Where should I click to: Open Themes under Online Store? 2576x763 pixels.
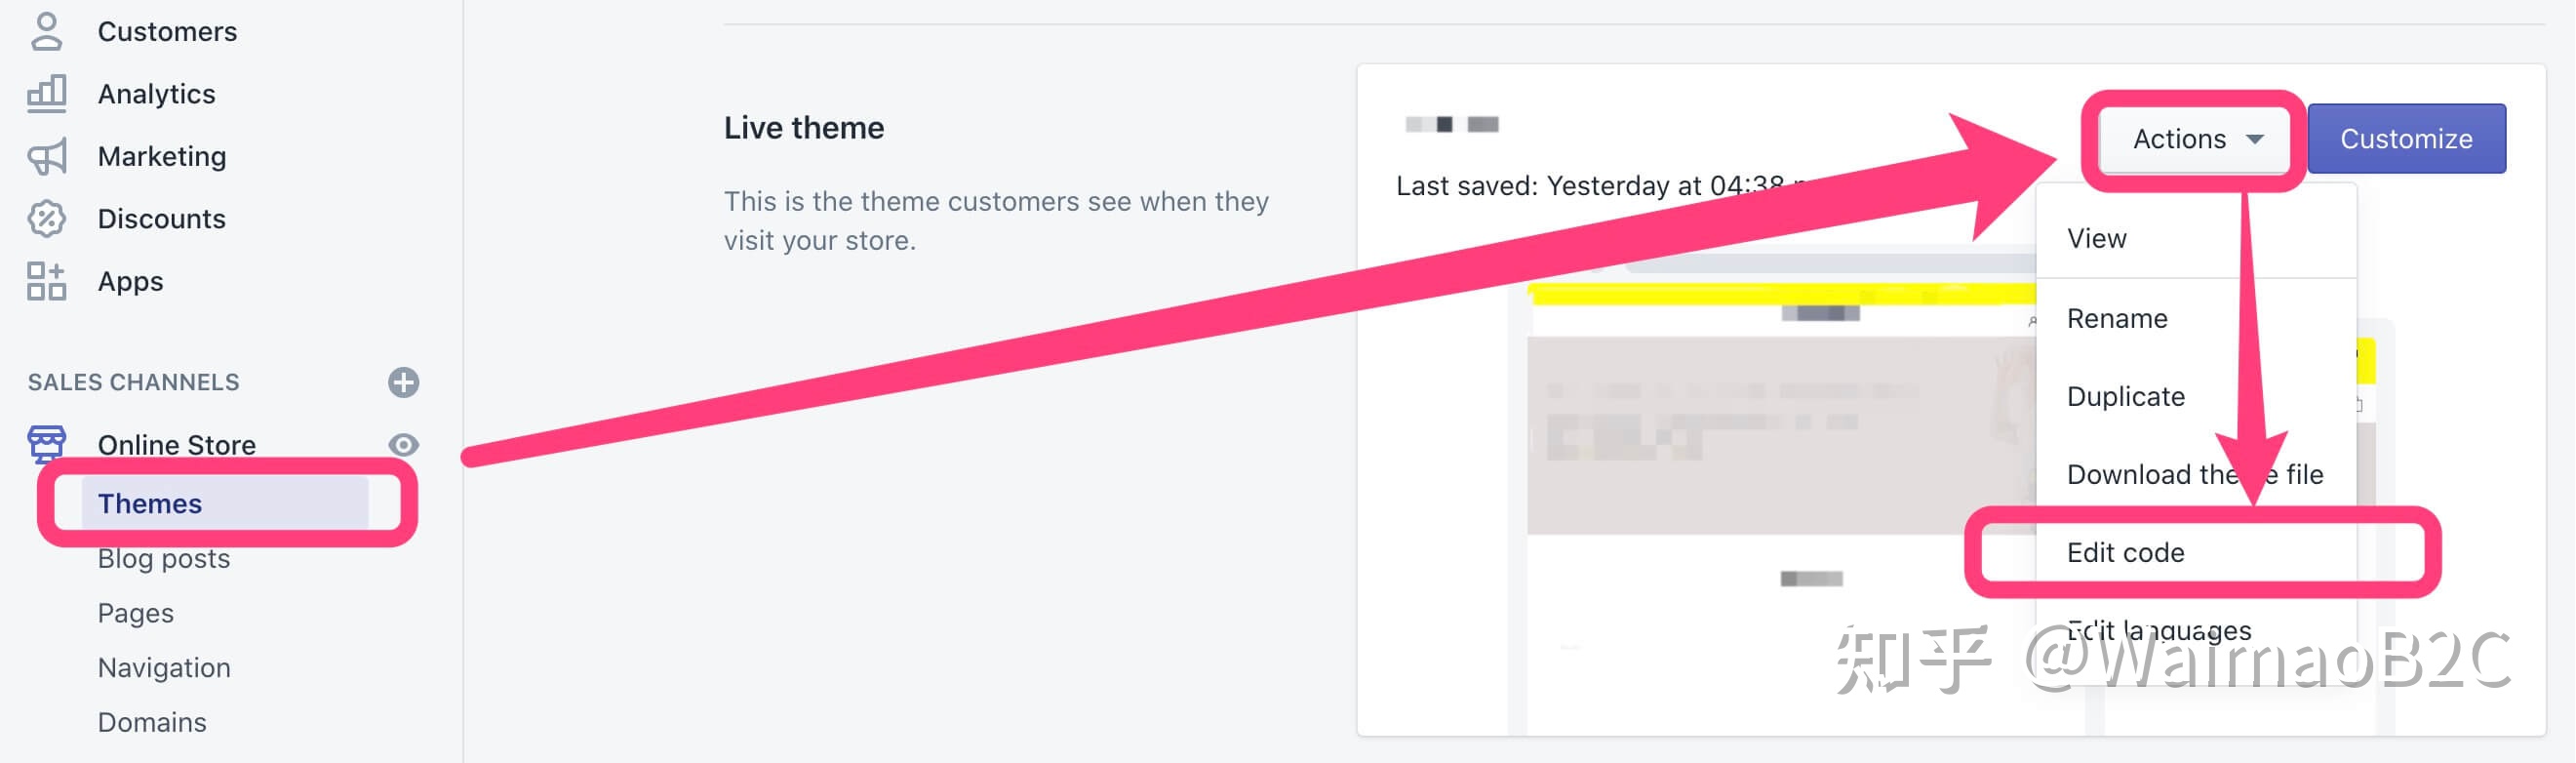click(150, 503)
